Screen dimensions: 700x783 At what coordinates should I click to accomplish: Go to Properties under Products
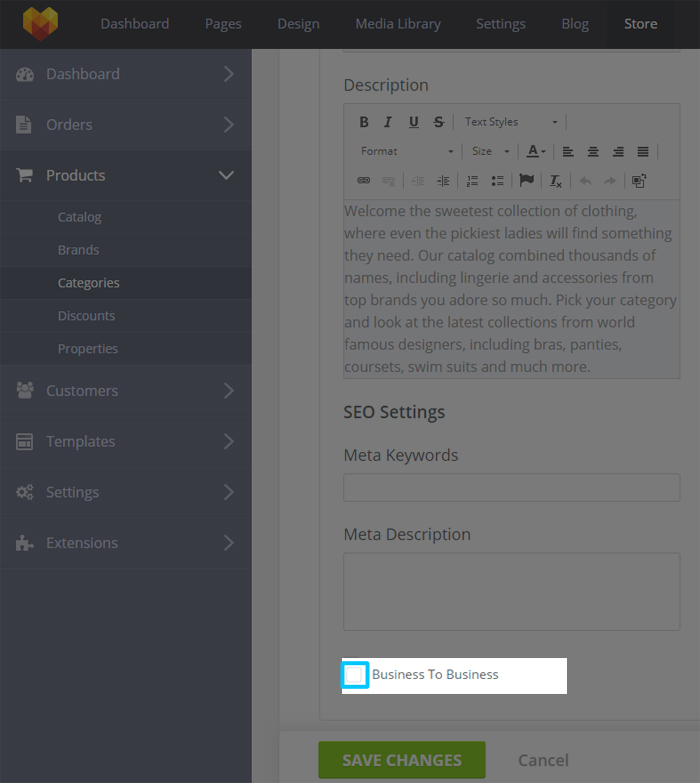coord(88,349)
